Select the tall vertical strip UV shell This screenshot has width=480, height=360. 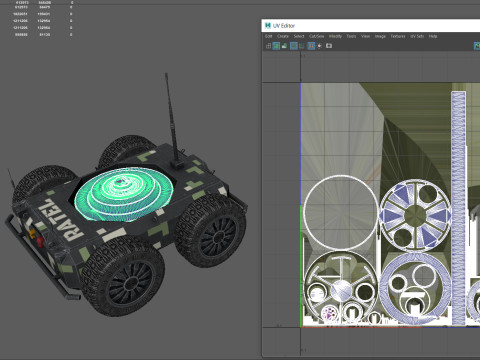tap(459, 208)
